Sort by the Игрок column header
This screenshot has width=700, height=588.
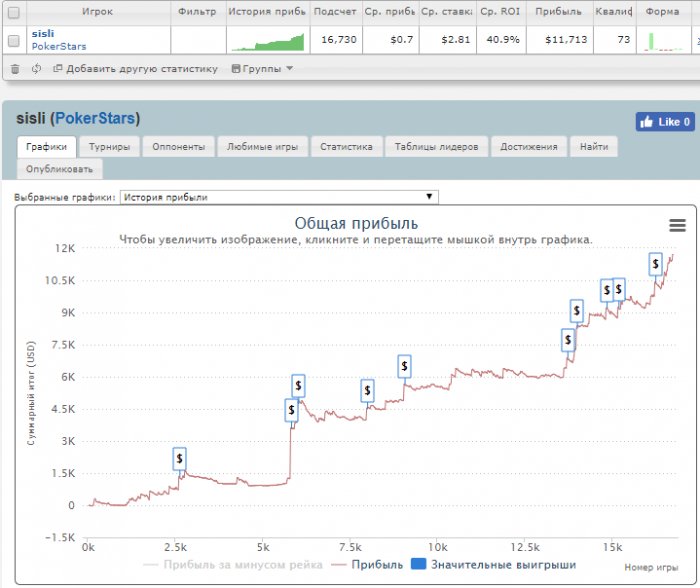pyautogui.click(x=97, y=12)
